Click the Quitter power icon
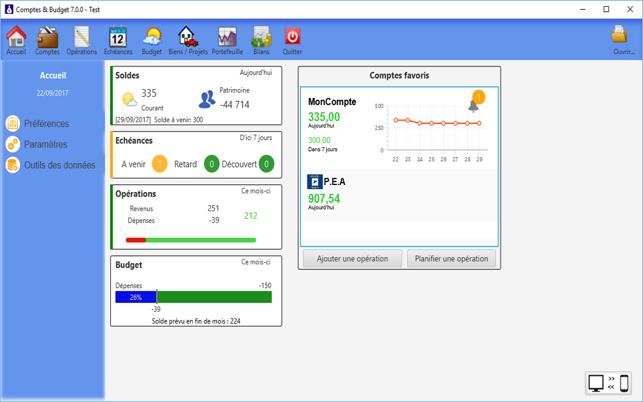This screenshot has width=643, height=402. 292,37
